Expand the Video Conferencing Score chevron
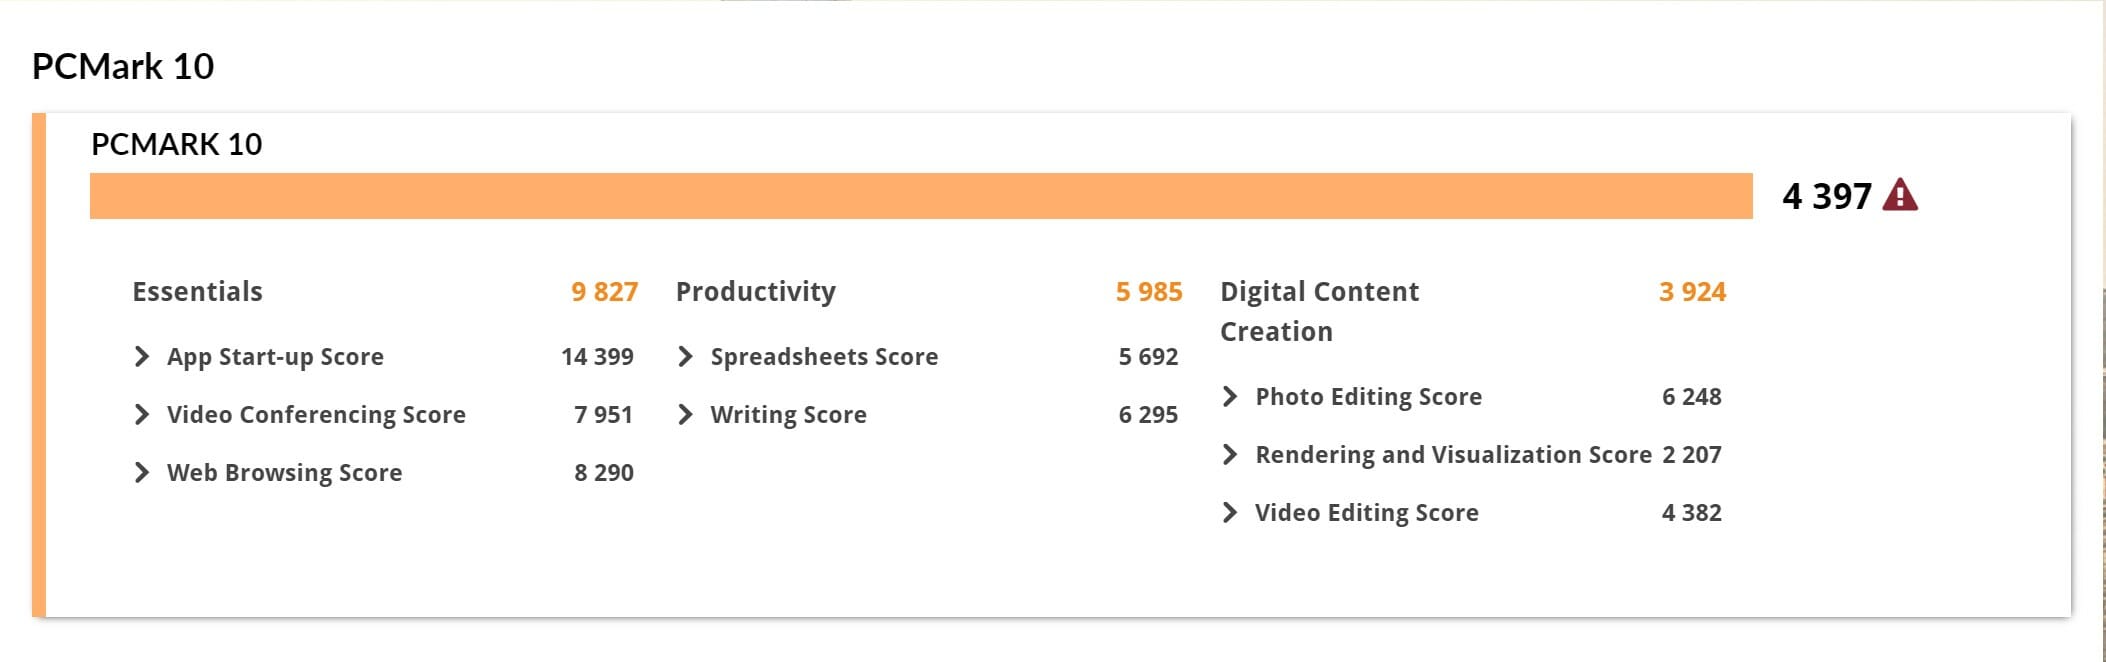The height and width of the screenshot is (662, 2106). (x=142, y=415)
